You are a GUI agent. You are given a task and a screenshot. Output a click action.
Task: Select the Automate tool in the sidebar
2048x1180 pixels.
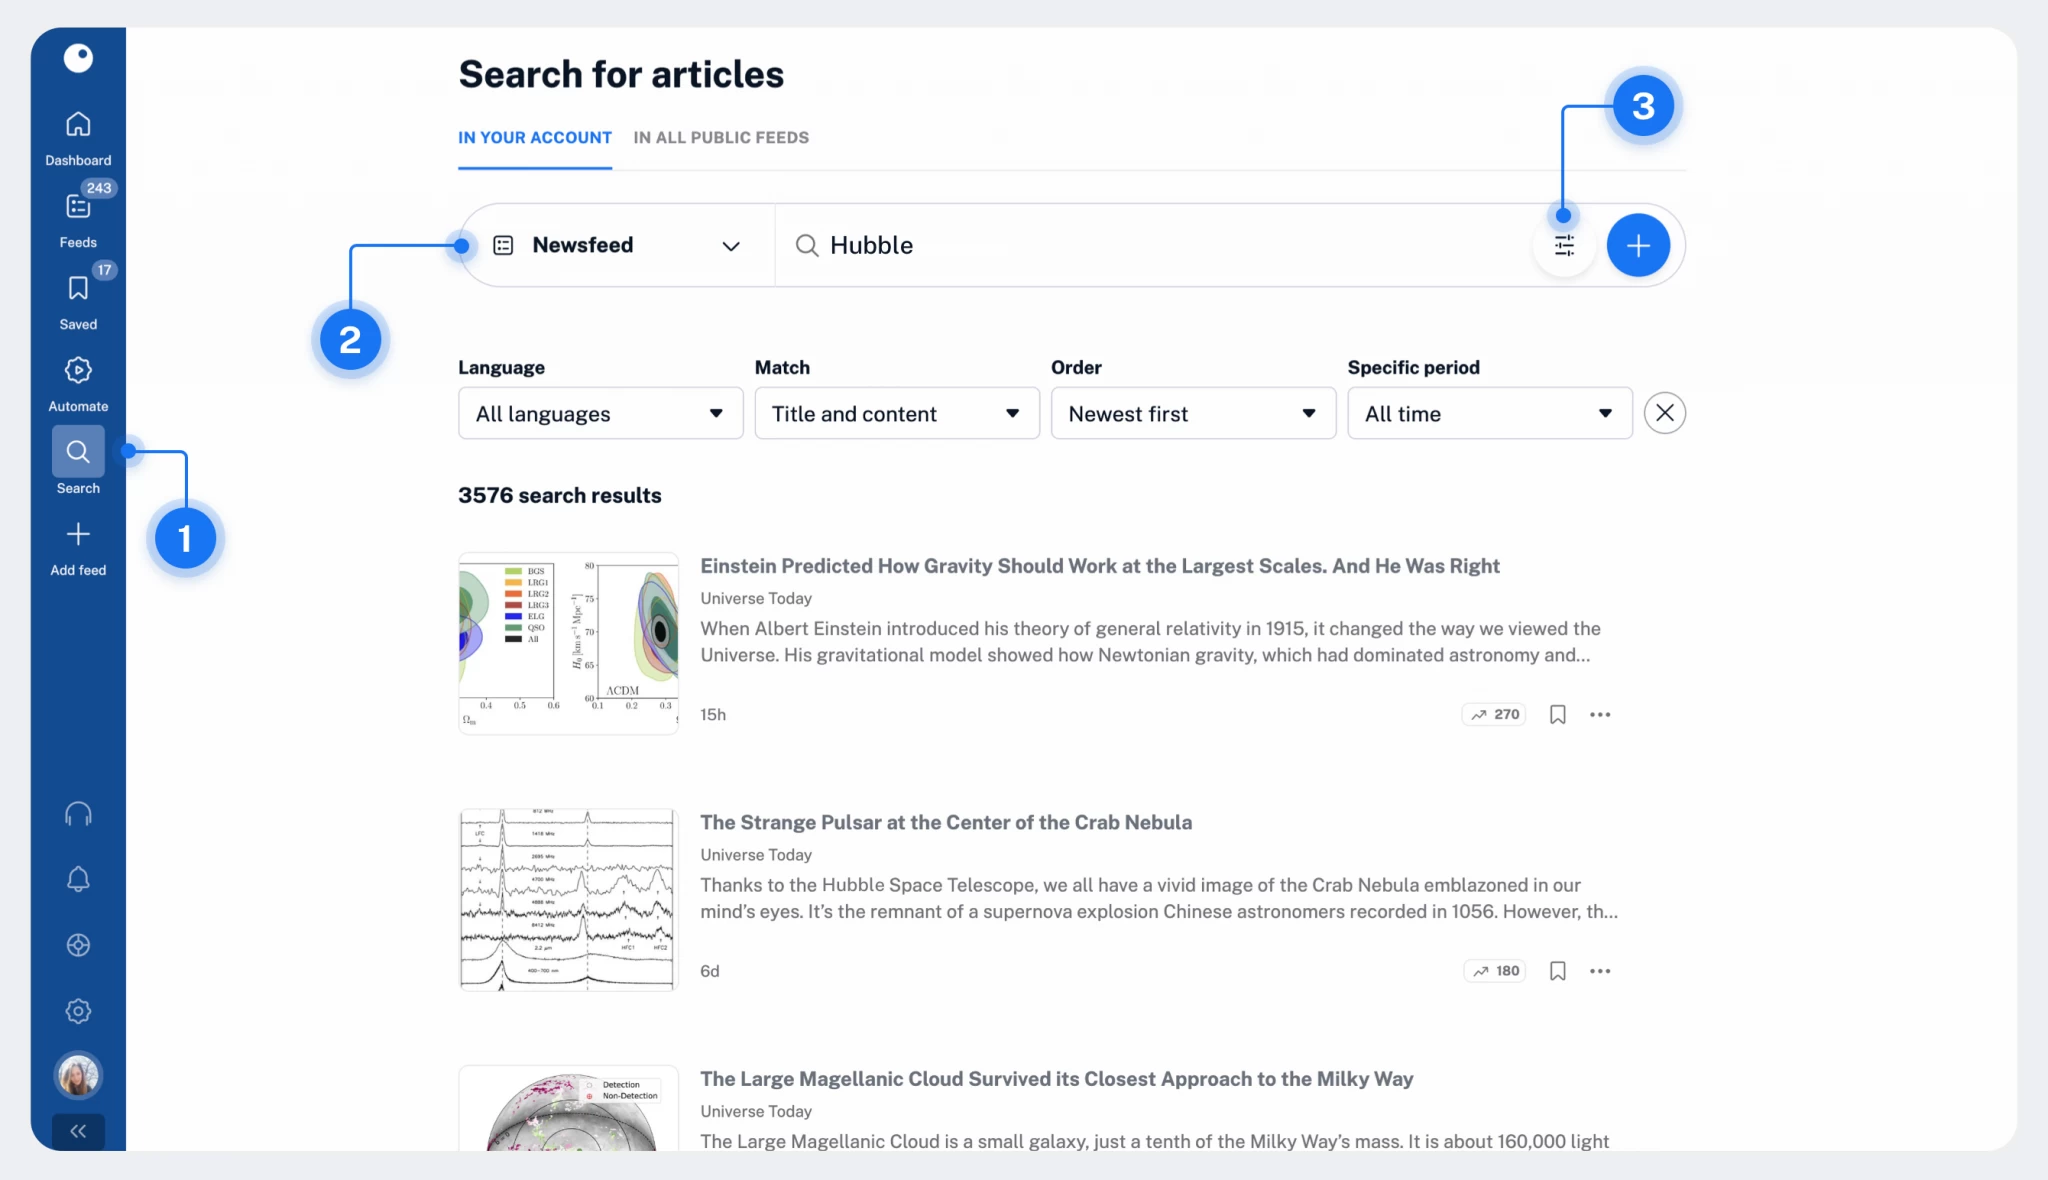77,380
